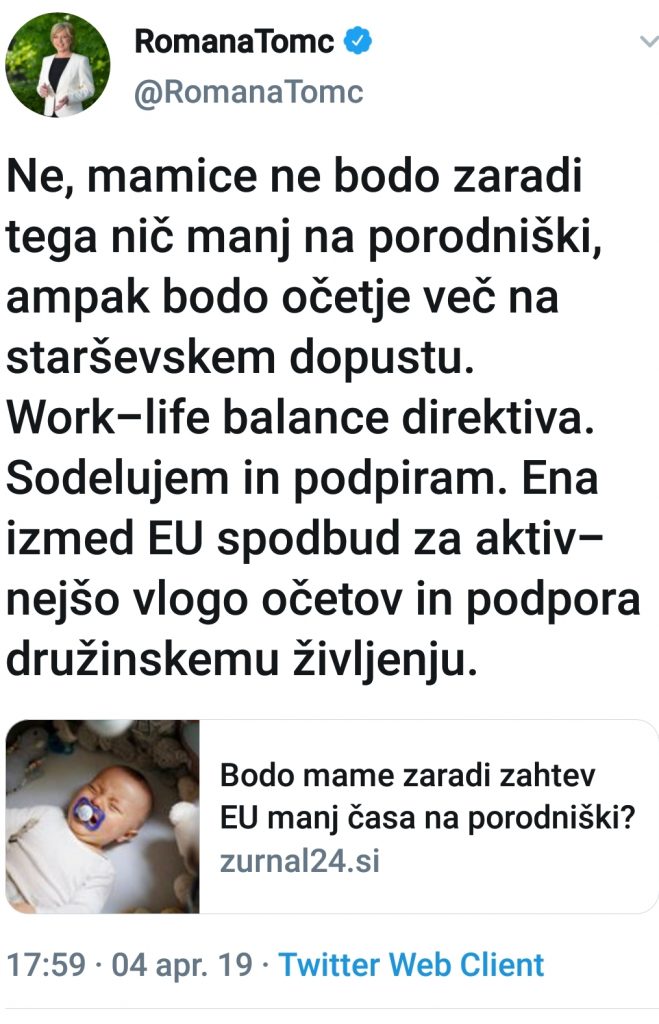Click the 'nejšo vlogo očetov in podpora' line

323,601
